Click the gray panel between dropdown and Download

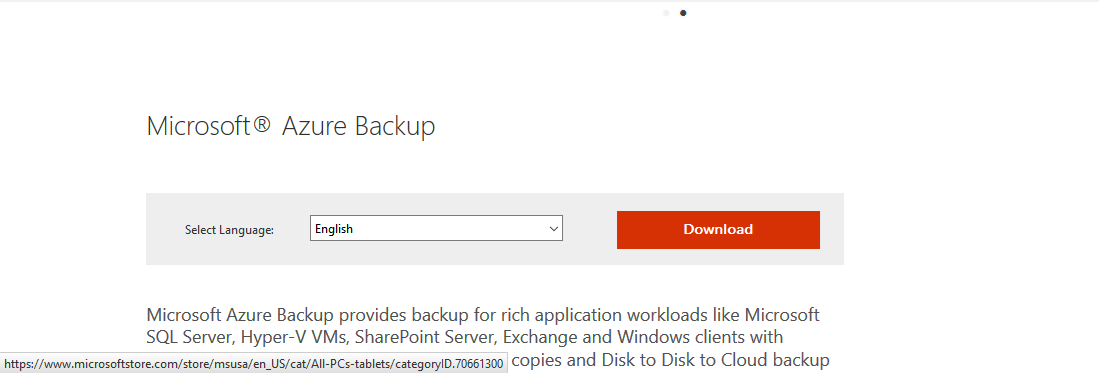click(x=589, y=229)
